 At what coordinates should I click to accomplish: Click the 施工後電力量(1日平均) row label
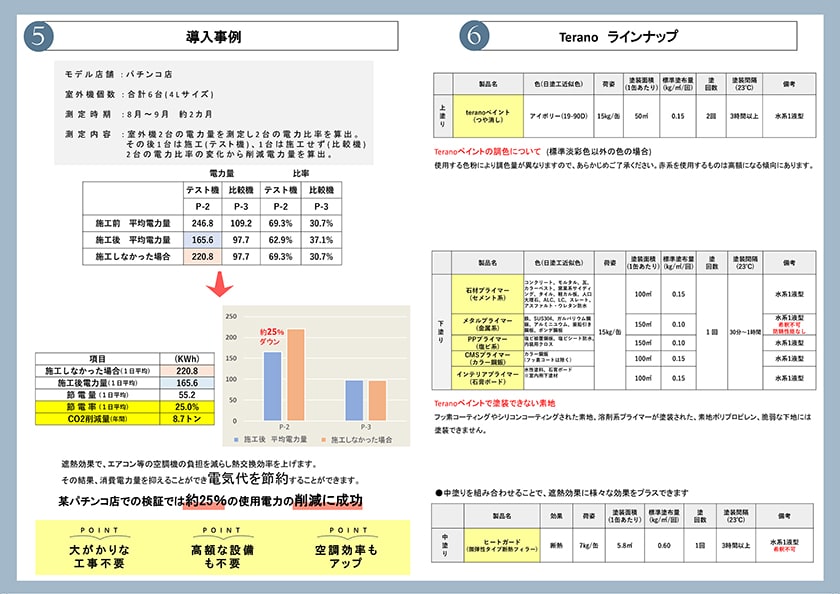tap(98, 383)
